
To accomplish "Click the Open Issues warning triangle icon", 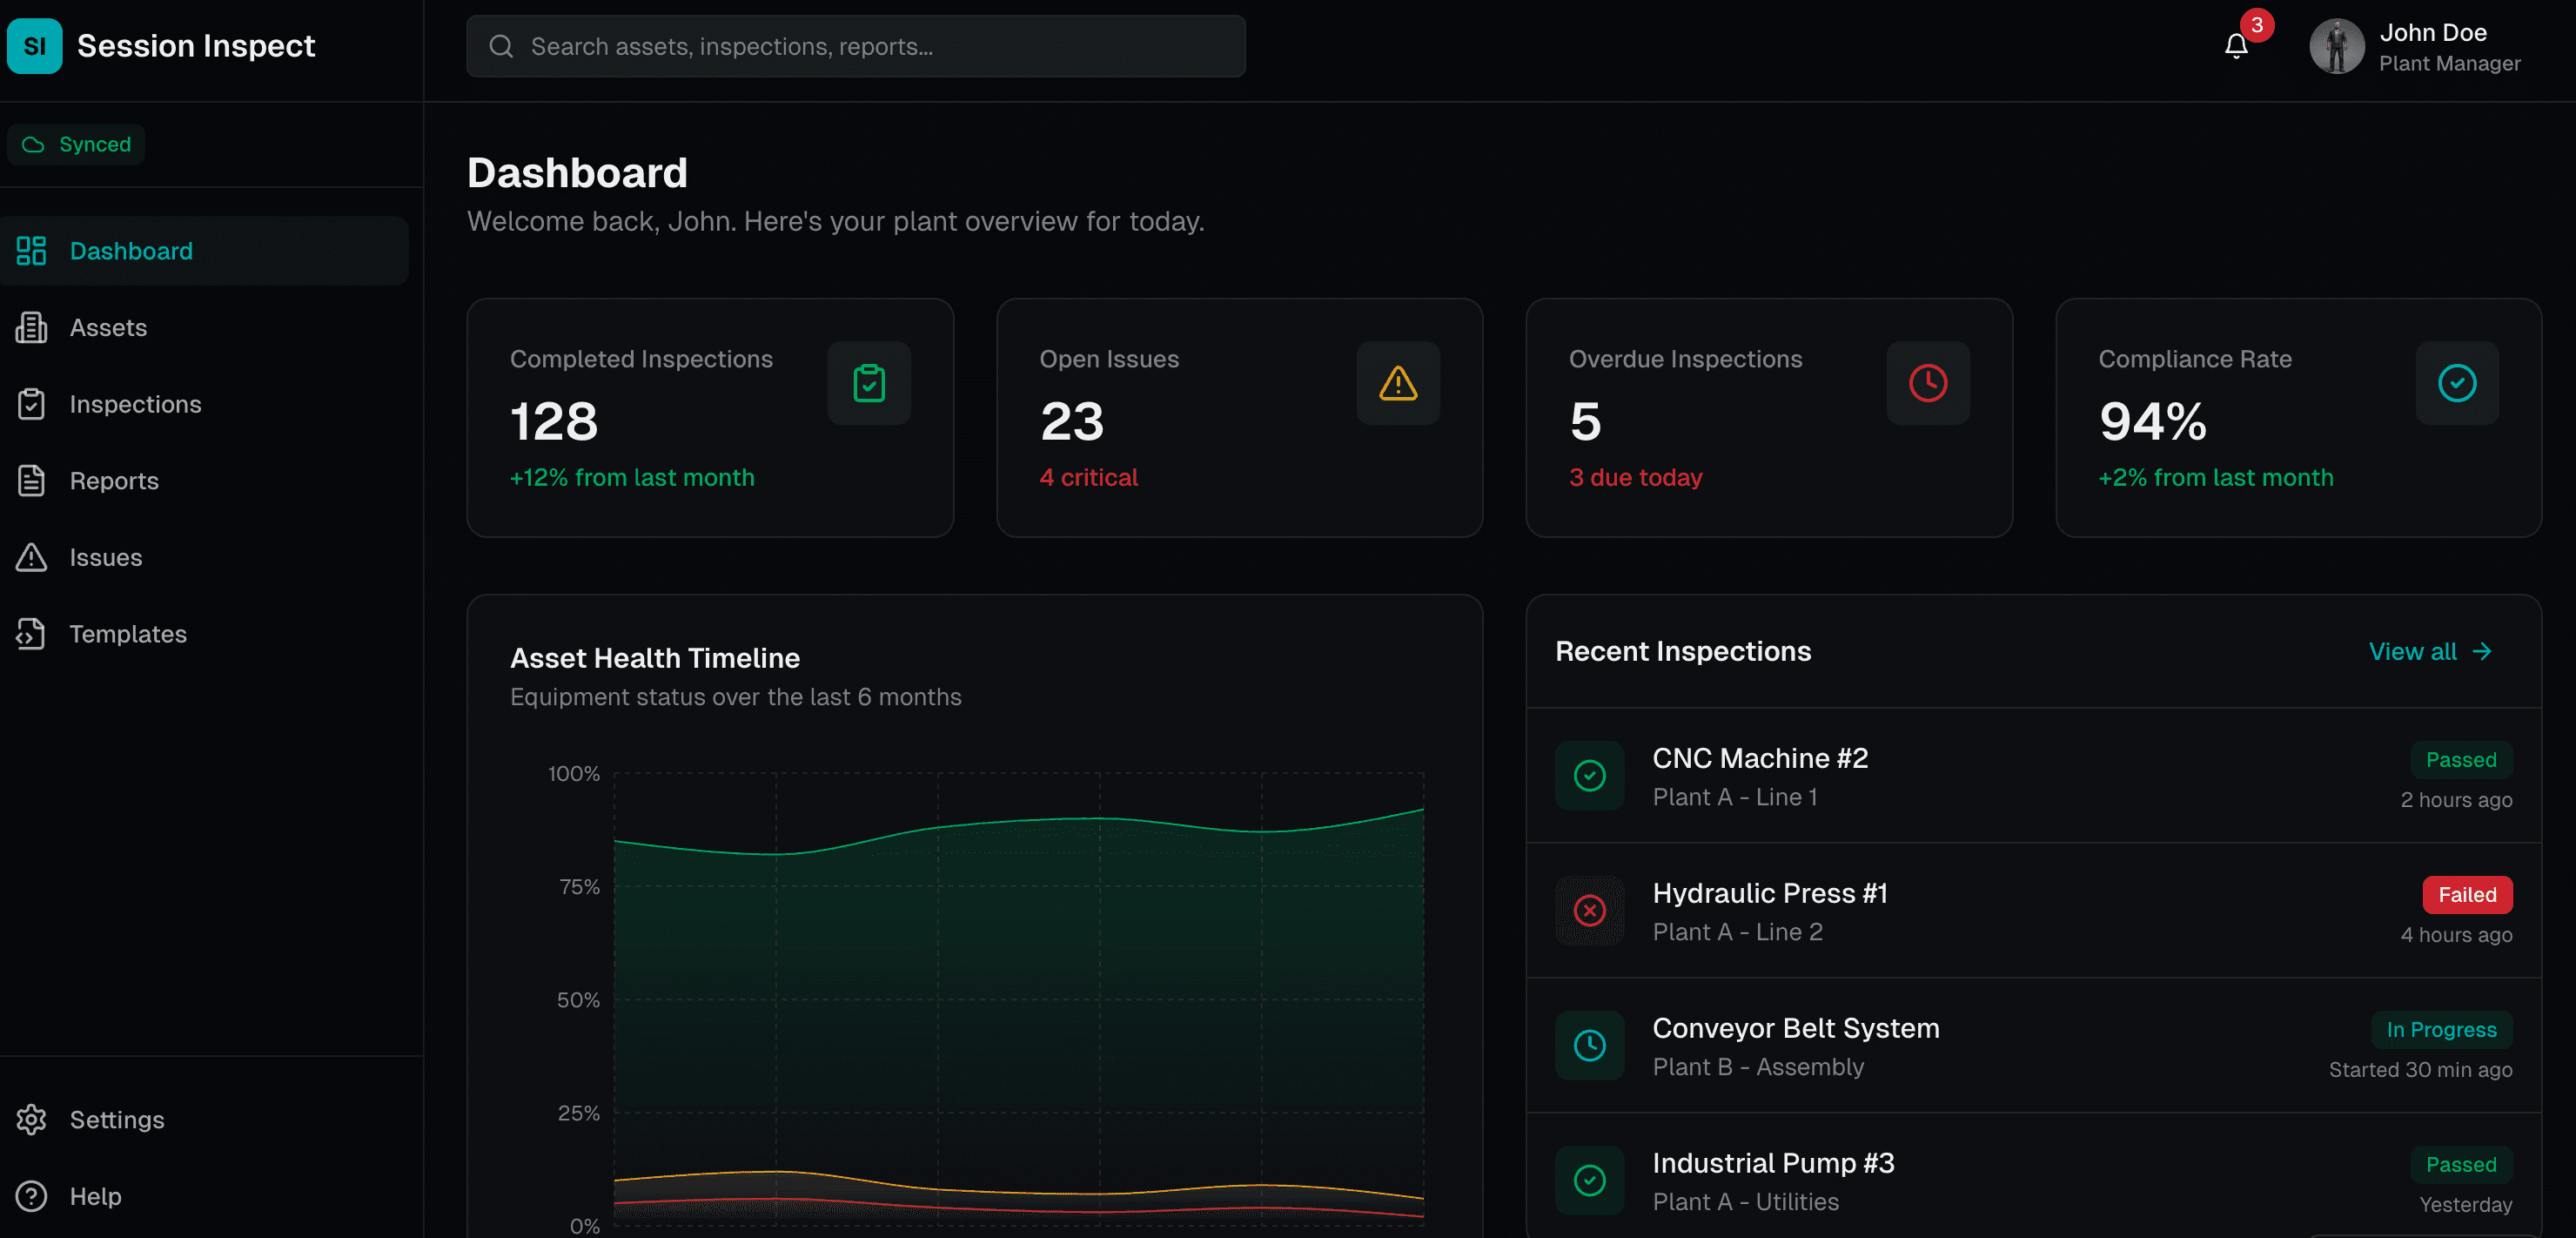I will tap(1398, 383).
